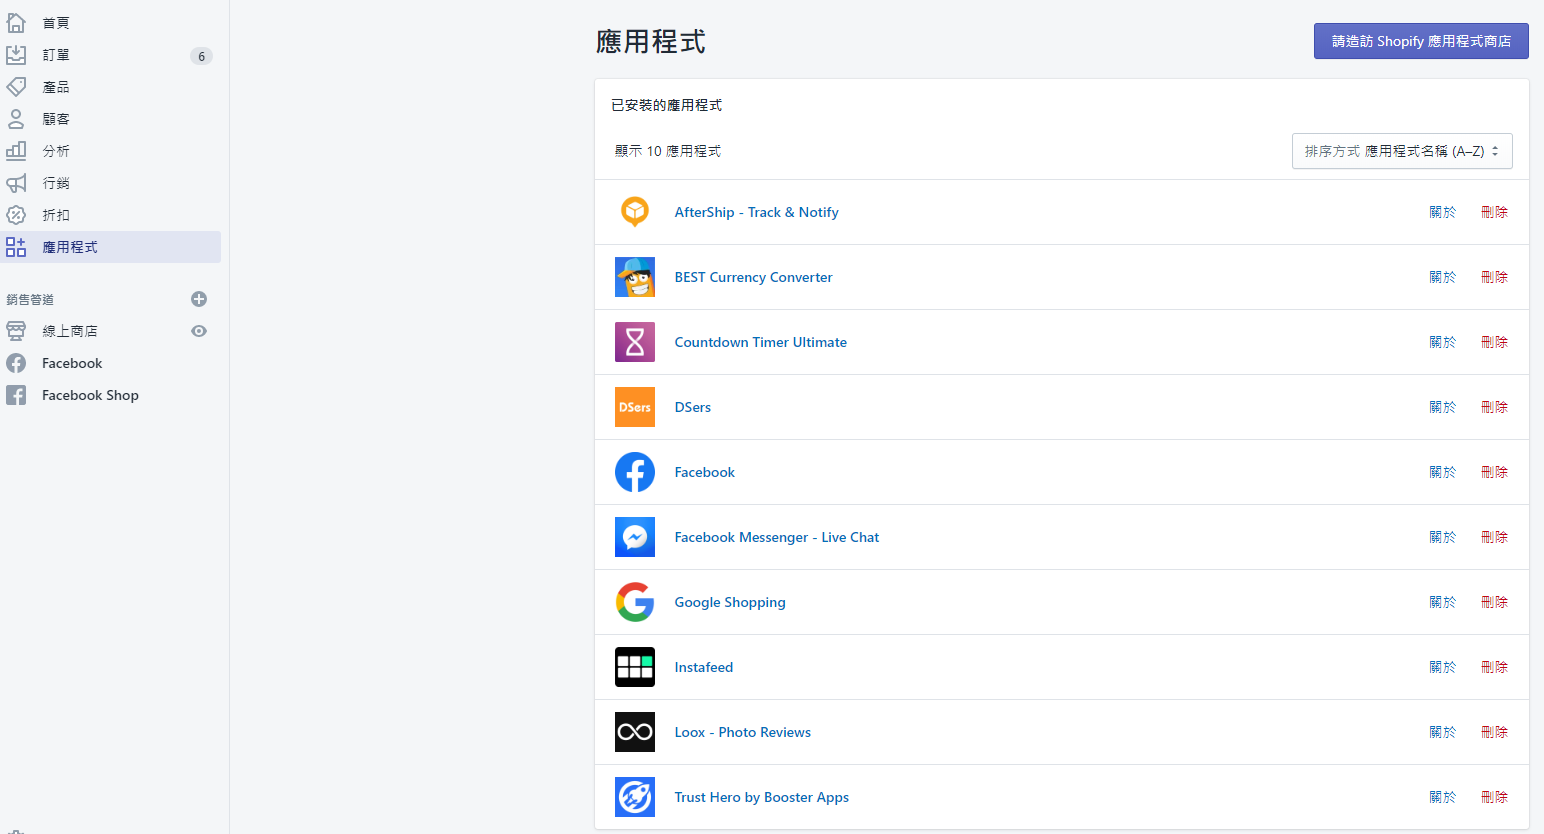The width and height of the screenshot is (1544, 834).
Task: Open Countdown Timer Ultimate app link
Action: (760, 342)
